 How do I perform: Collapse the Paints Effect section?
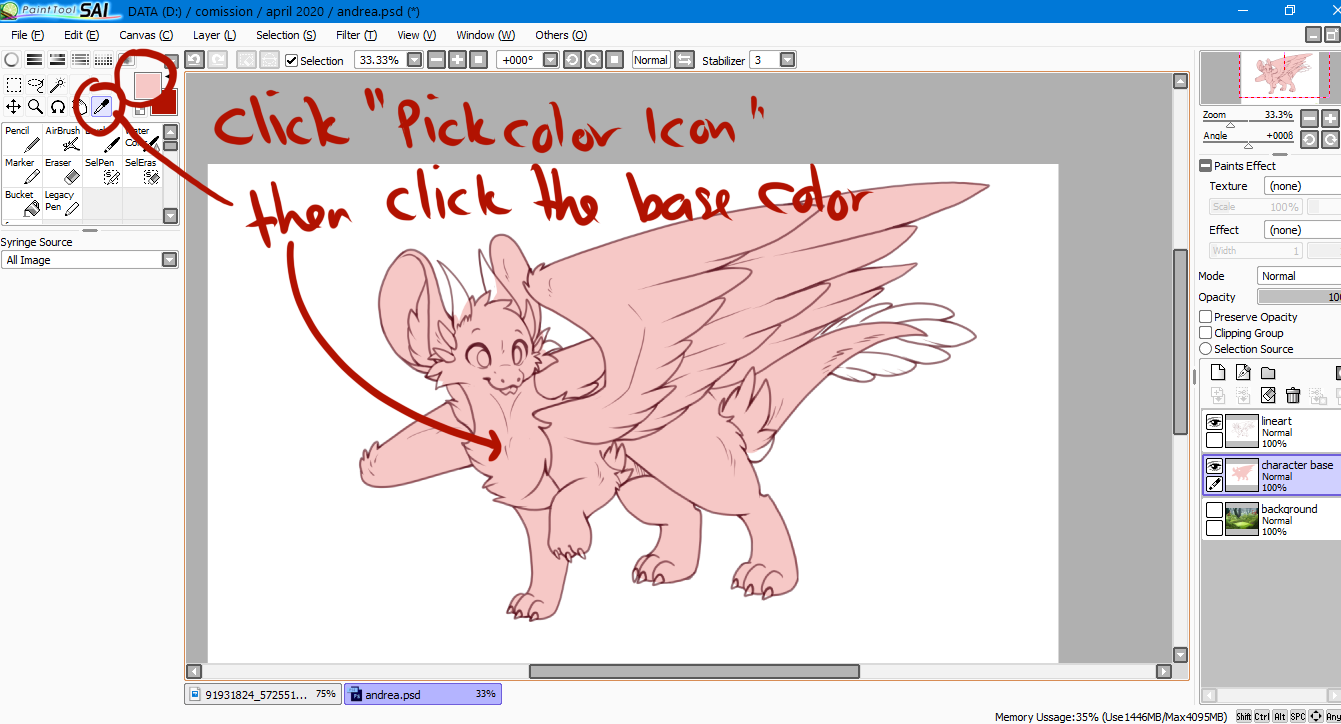point(1205,166)
